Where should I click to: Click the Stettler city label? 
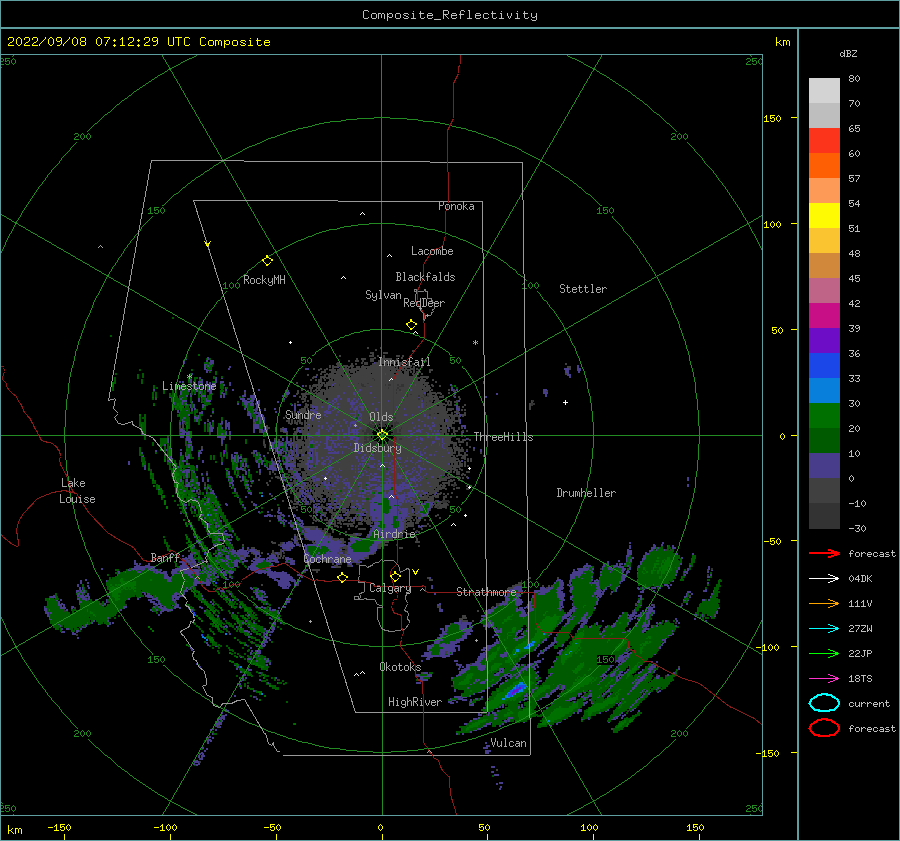pyautogui.click(x=583, y=289)
